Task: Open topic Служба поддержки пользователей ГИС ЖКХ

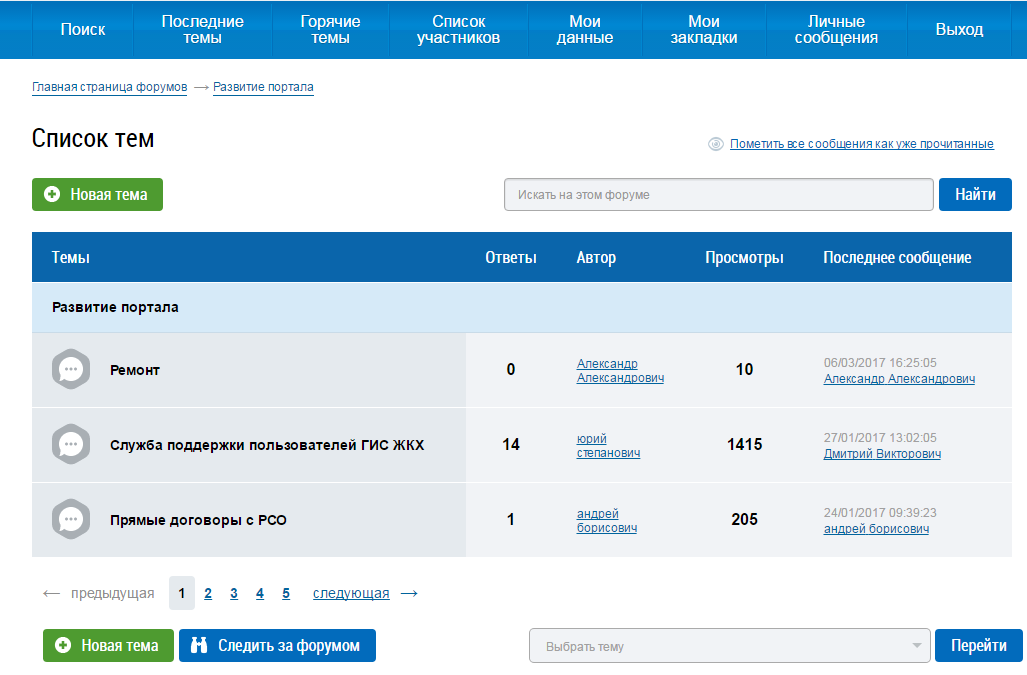Action: (x=267, y=445)
